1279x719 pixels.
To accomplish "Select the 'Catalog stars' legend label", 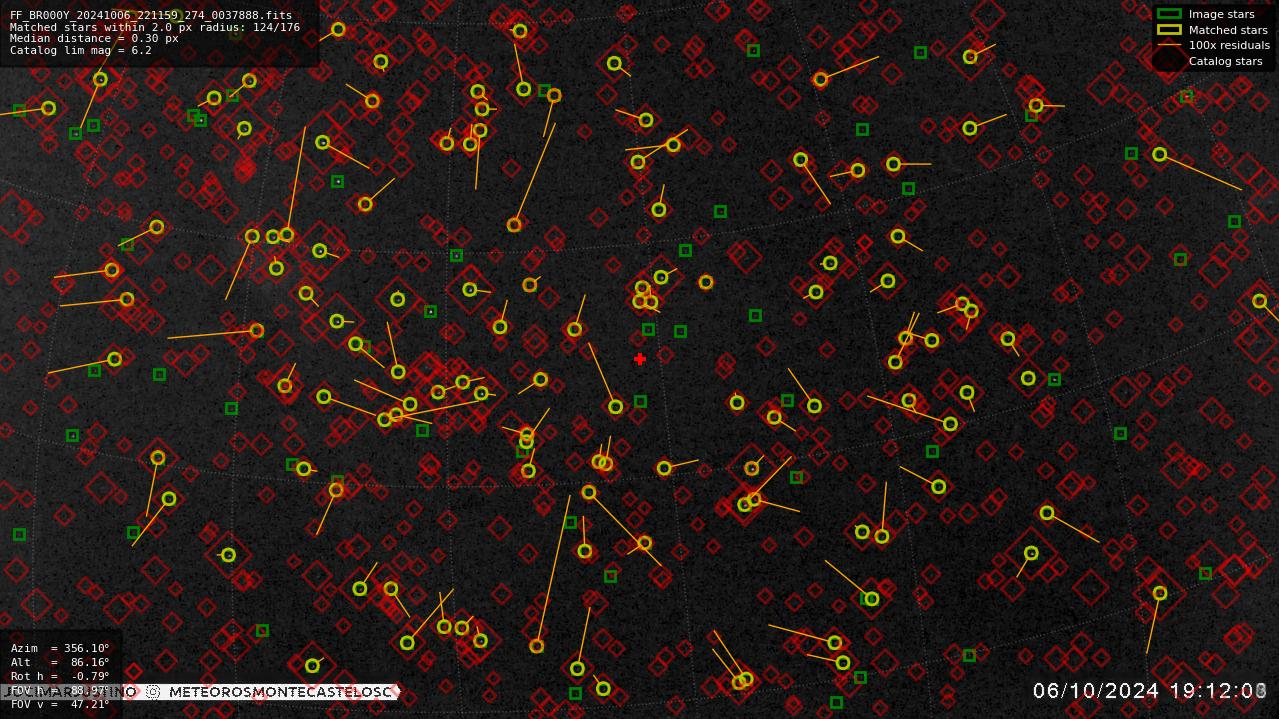I will coord(1225,61).
